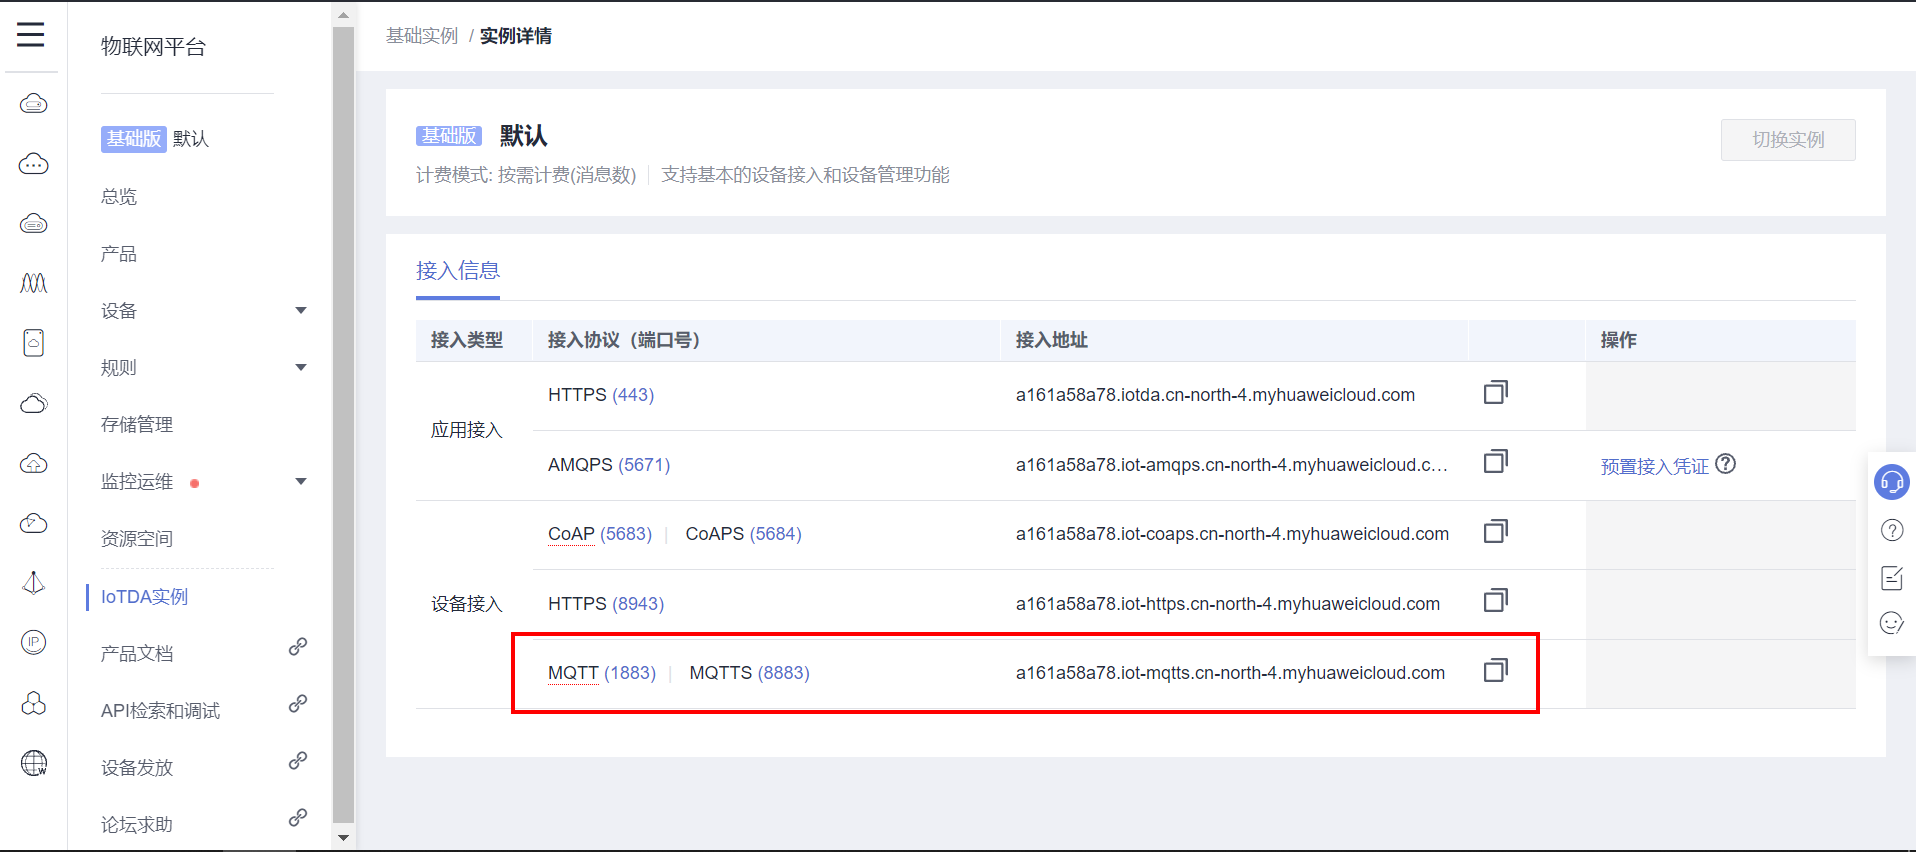Select IoTDA实例 in sidebar
The width and height of the screenshot is (1916, 852).
point(145,597)
